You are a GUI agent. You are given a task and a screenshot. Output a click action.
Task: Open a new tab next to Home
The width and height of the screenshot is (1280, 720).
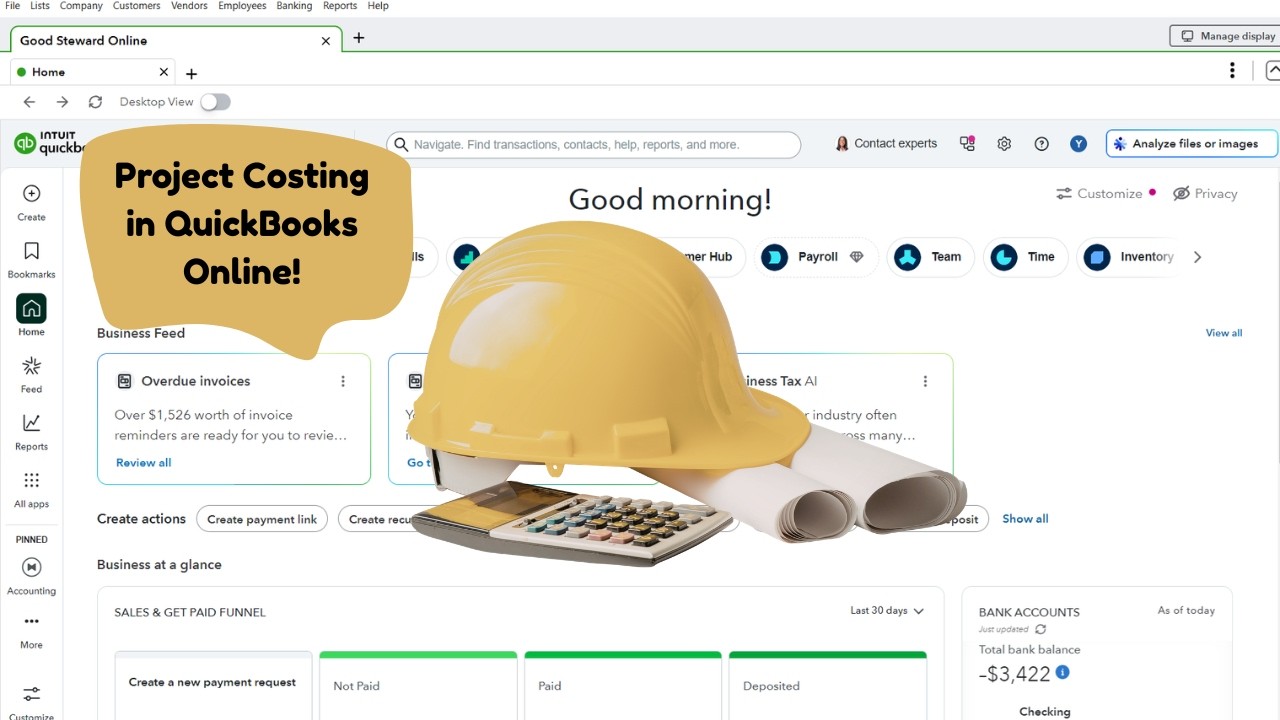(x=191, y=74)
